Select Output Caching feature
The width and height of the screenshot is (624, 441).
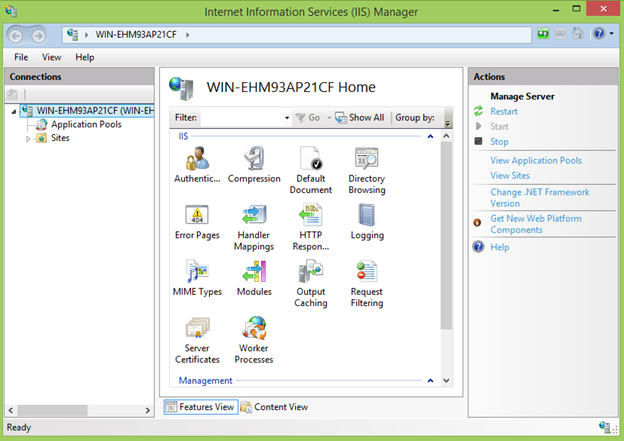[x=311, y=284]
